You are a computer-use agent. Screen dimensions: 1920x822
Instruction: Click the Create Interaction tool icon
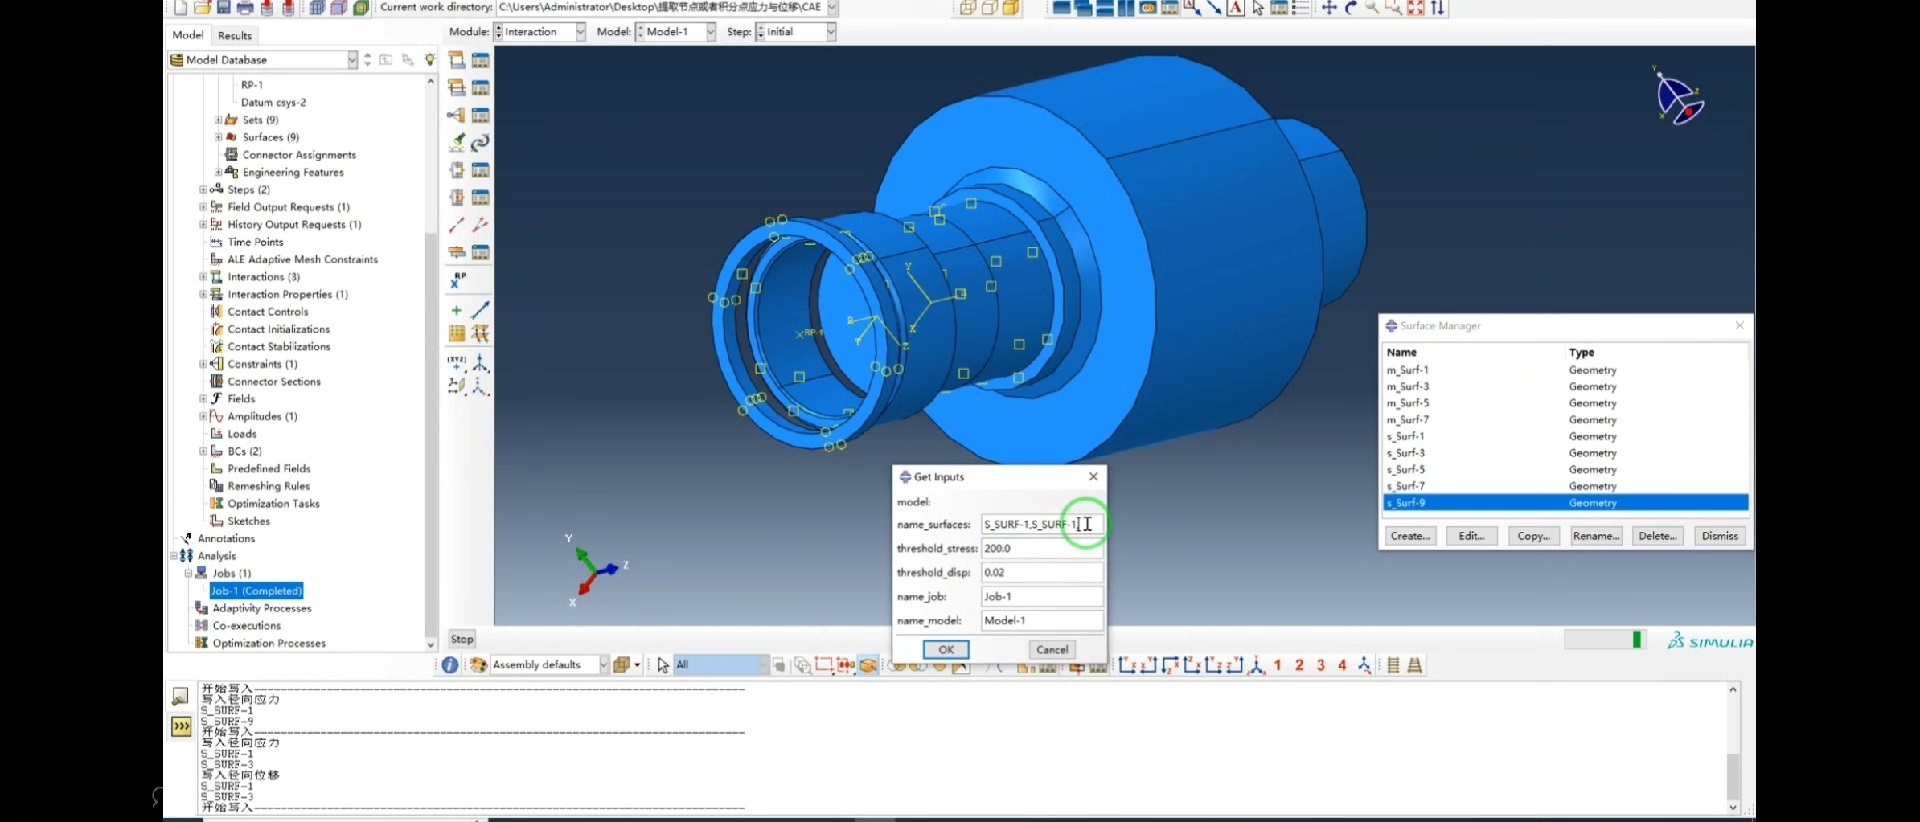(457, 60)
